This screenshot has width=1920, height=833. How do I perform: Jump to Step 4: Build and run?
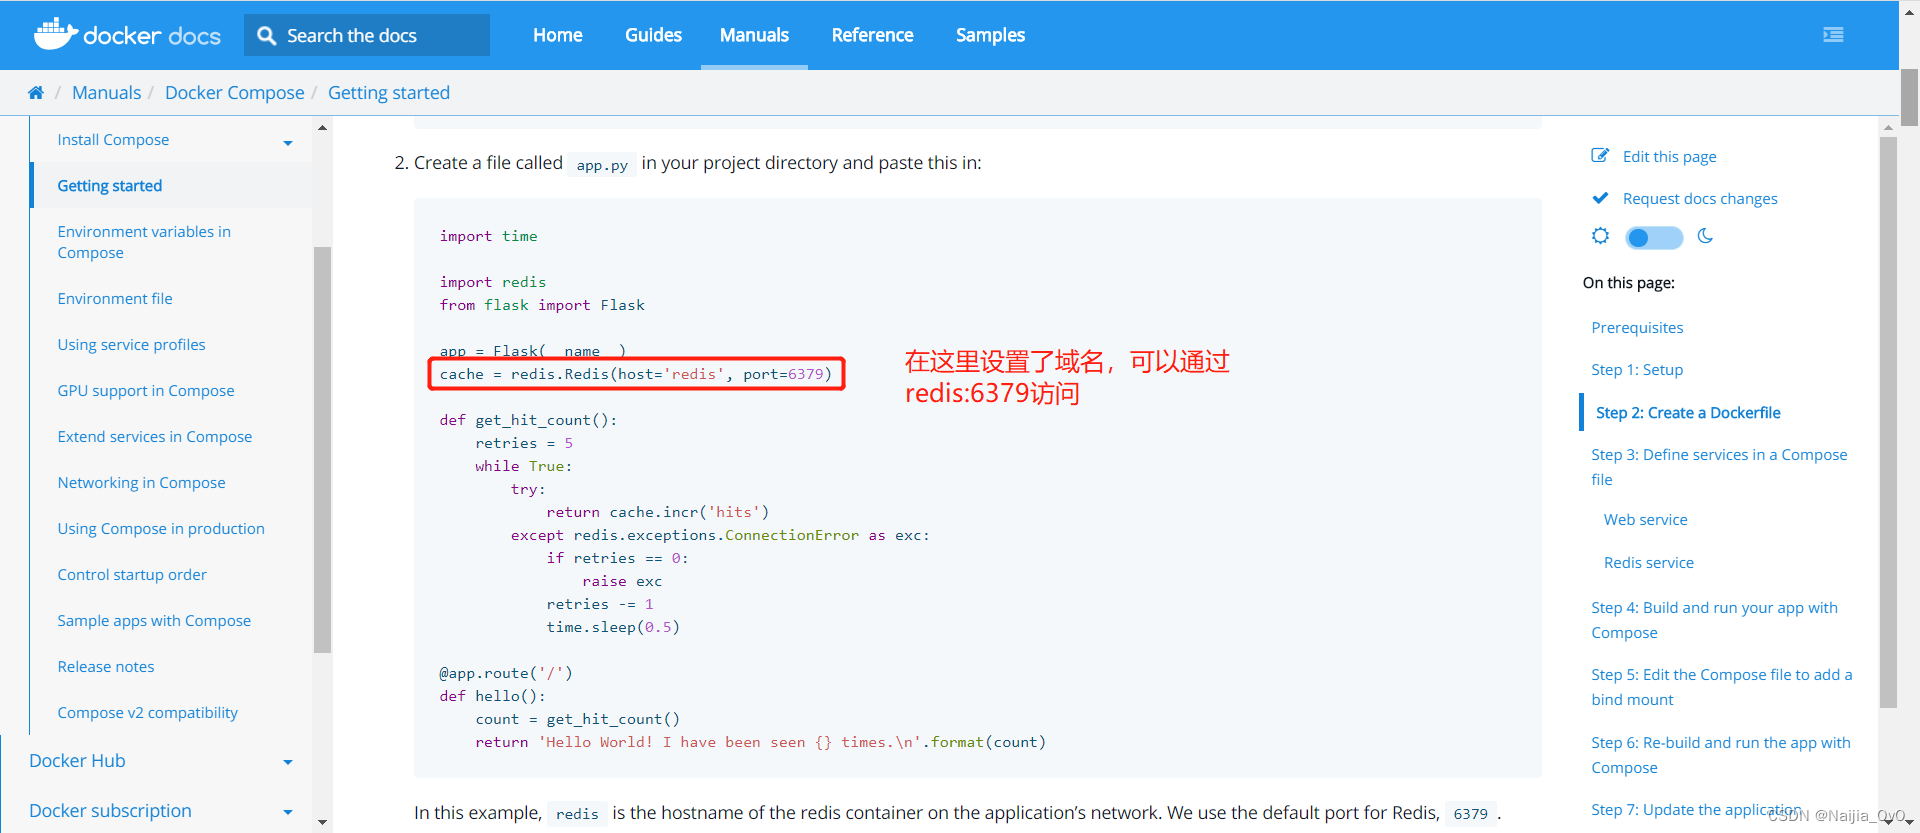point(1714,620)
